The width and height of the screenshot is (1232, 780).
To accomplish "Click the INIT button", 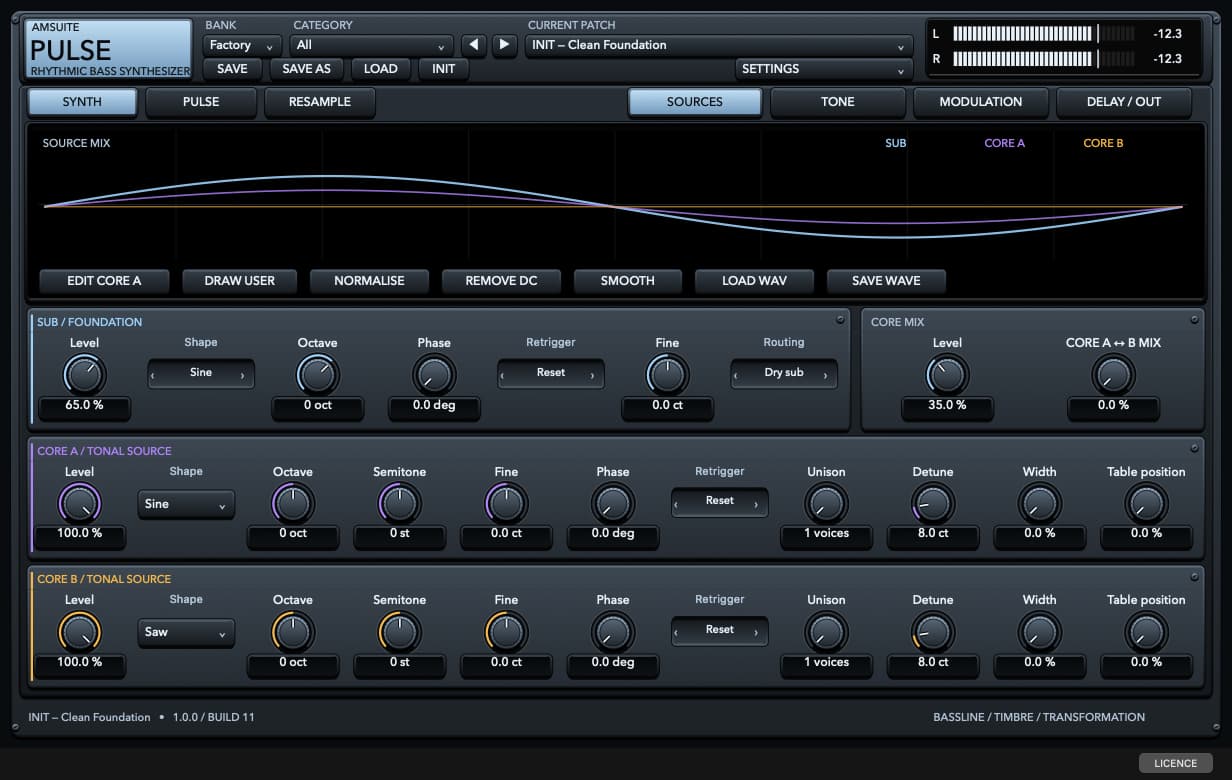I will coord(443,69).
